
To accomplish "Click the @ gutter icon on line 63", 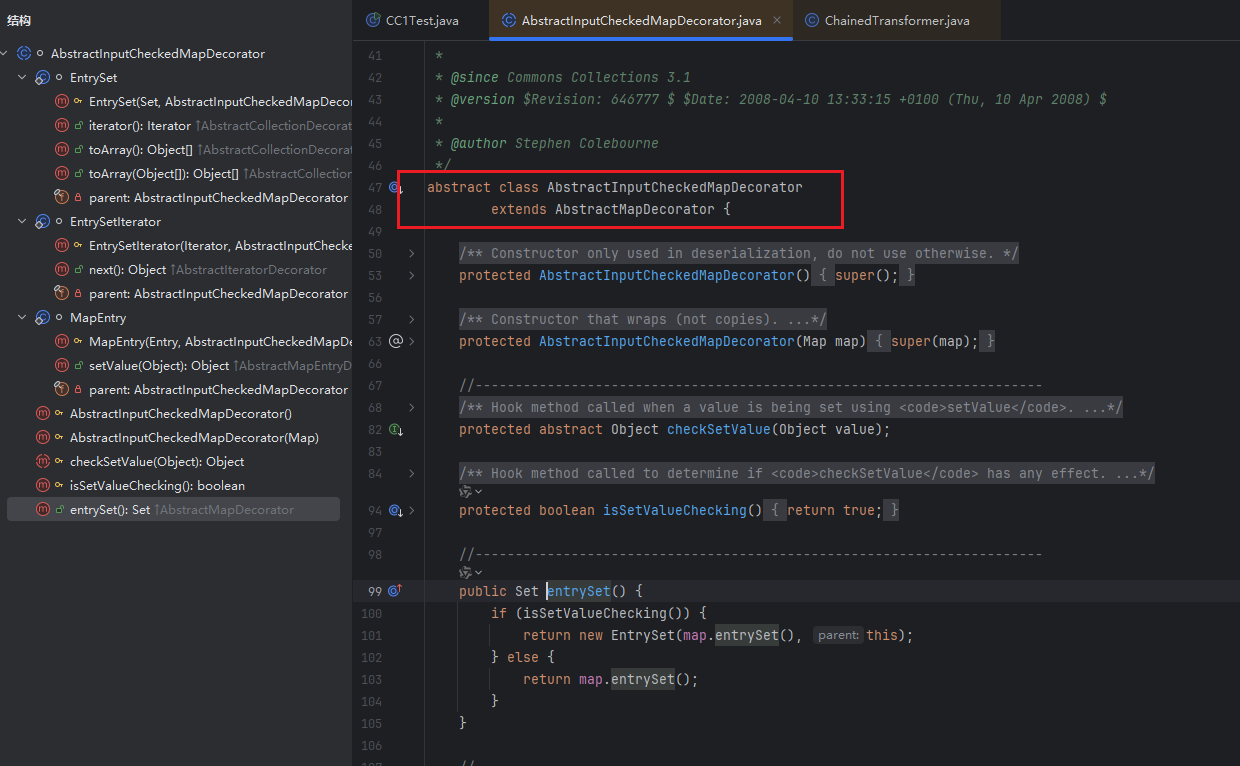I will click(395, 341).
